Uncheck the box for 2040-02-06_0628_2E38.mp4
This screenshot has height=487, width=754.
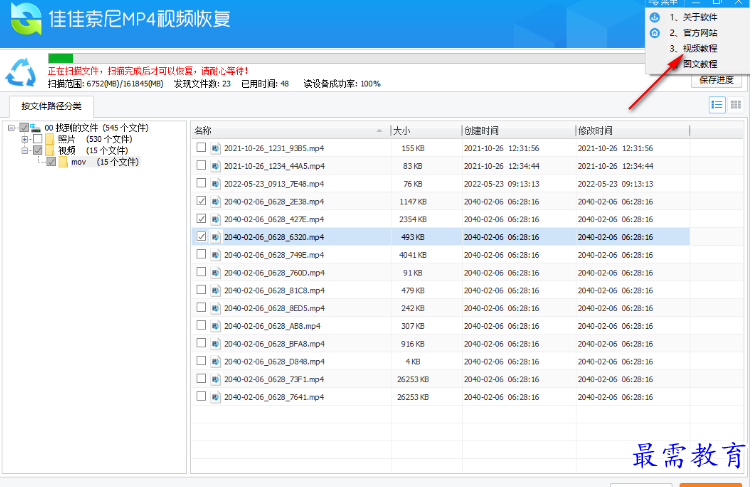201,200
